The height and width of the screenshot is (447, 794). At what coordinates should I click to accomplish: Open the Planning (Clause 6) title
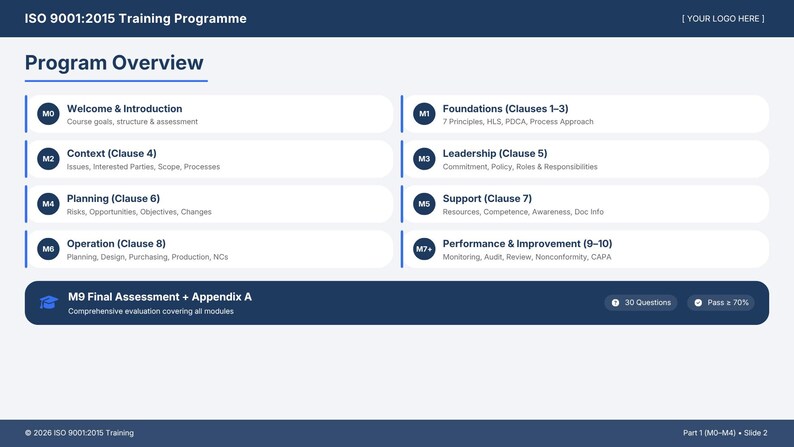113,198
